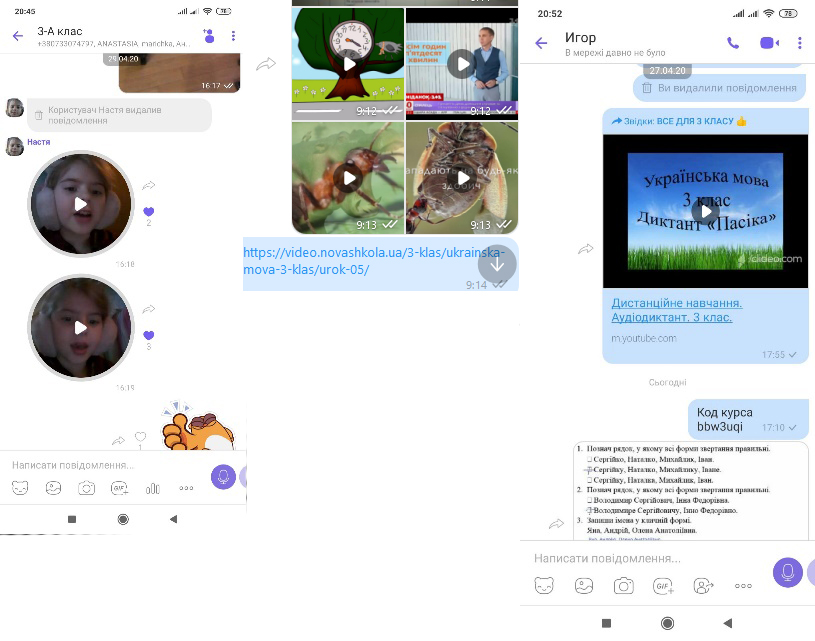The width and height of the screenshot is (815, 641).
Task: Tap Android back button in left phone
Action: tap(174, 519)
